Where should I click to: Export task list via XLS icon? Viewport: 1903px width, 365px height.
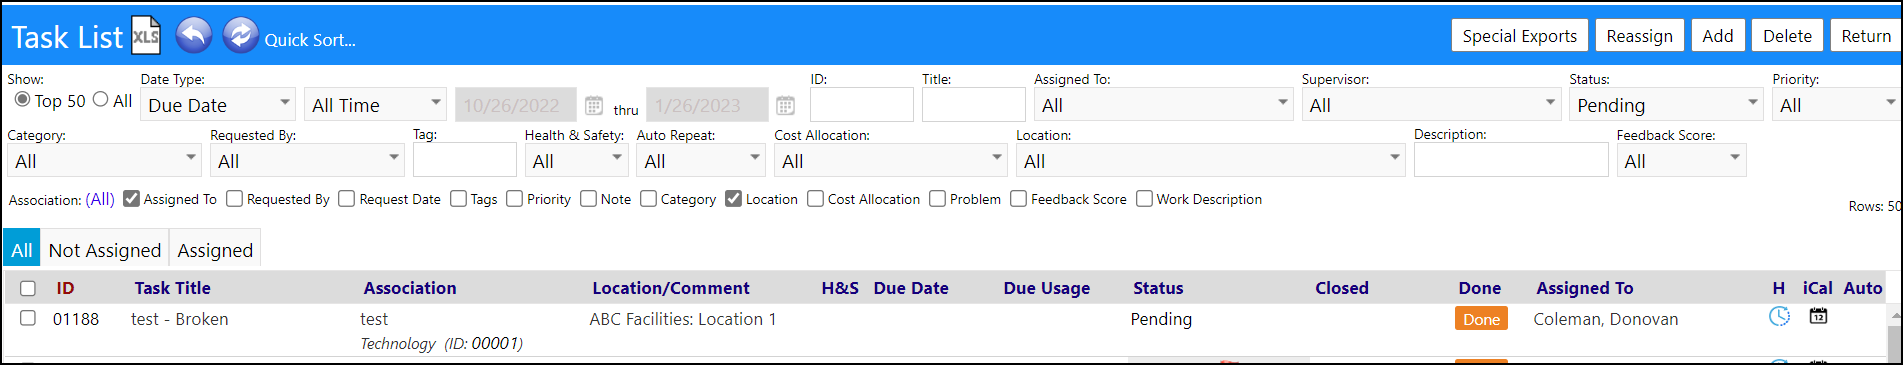[x=146, y=36]
